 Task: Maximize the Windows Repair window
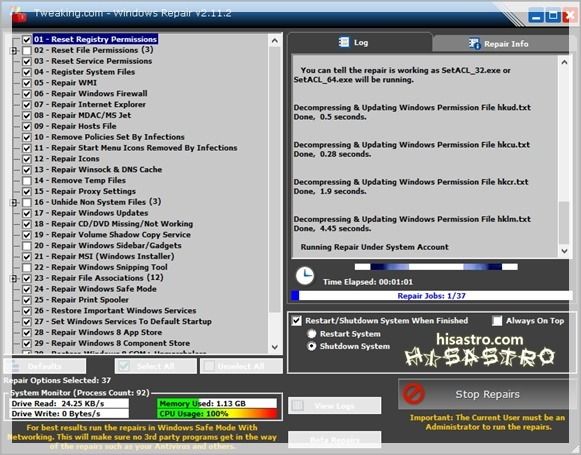553,16
